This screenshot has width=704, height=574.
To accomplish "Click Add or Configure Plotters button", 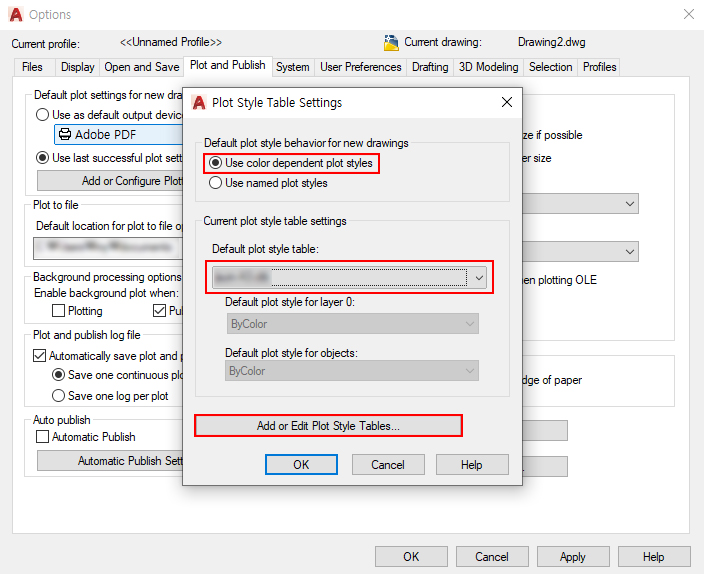I will tap(110, 181).
